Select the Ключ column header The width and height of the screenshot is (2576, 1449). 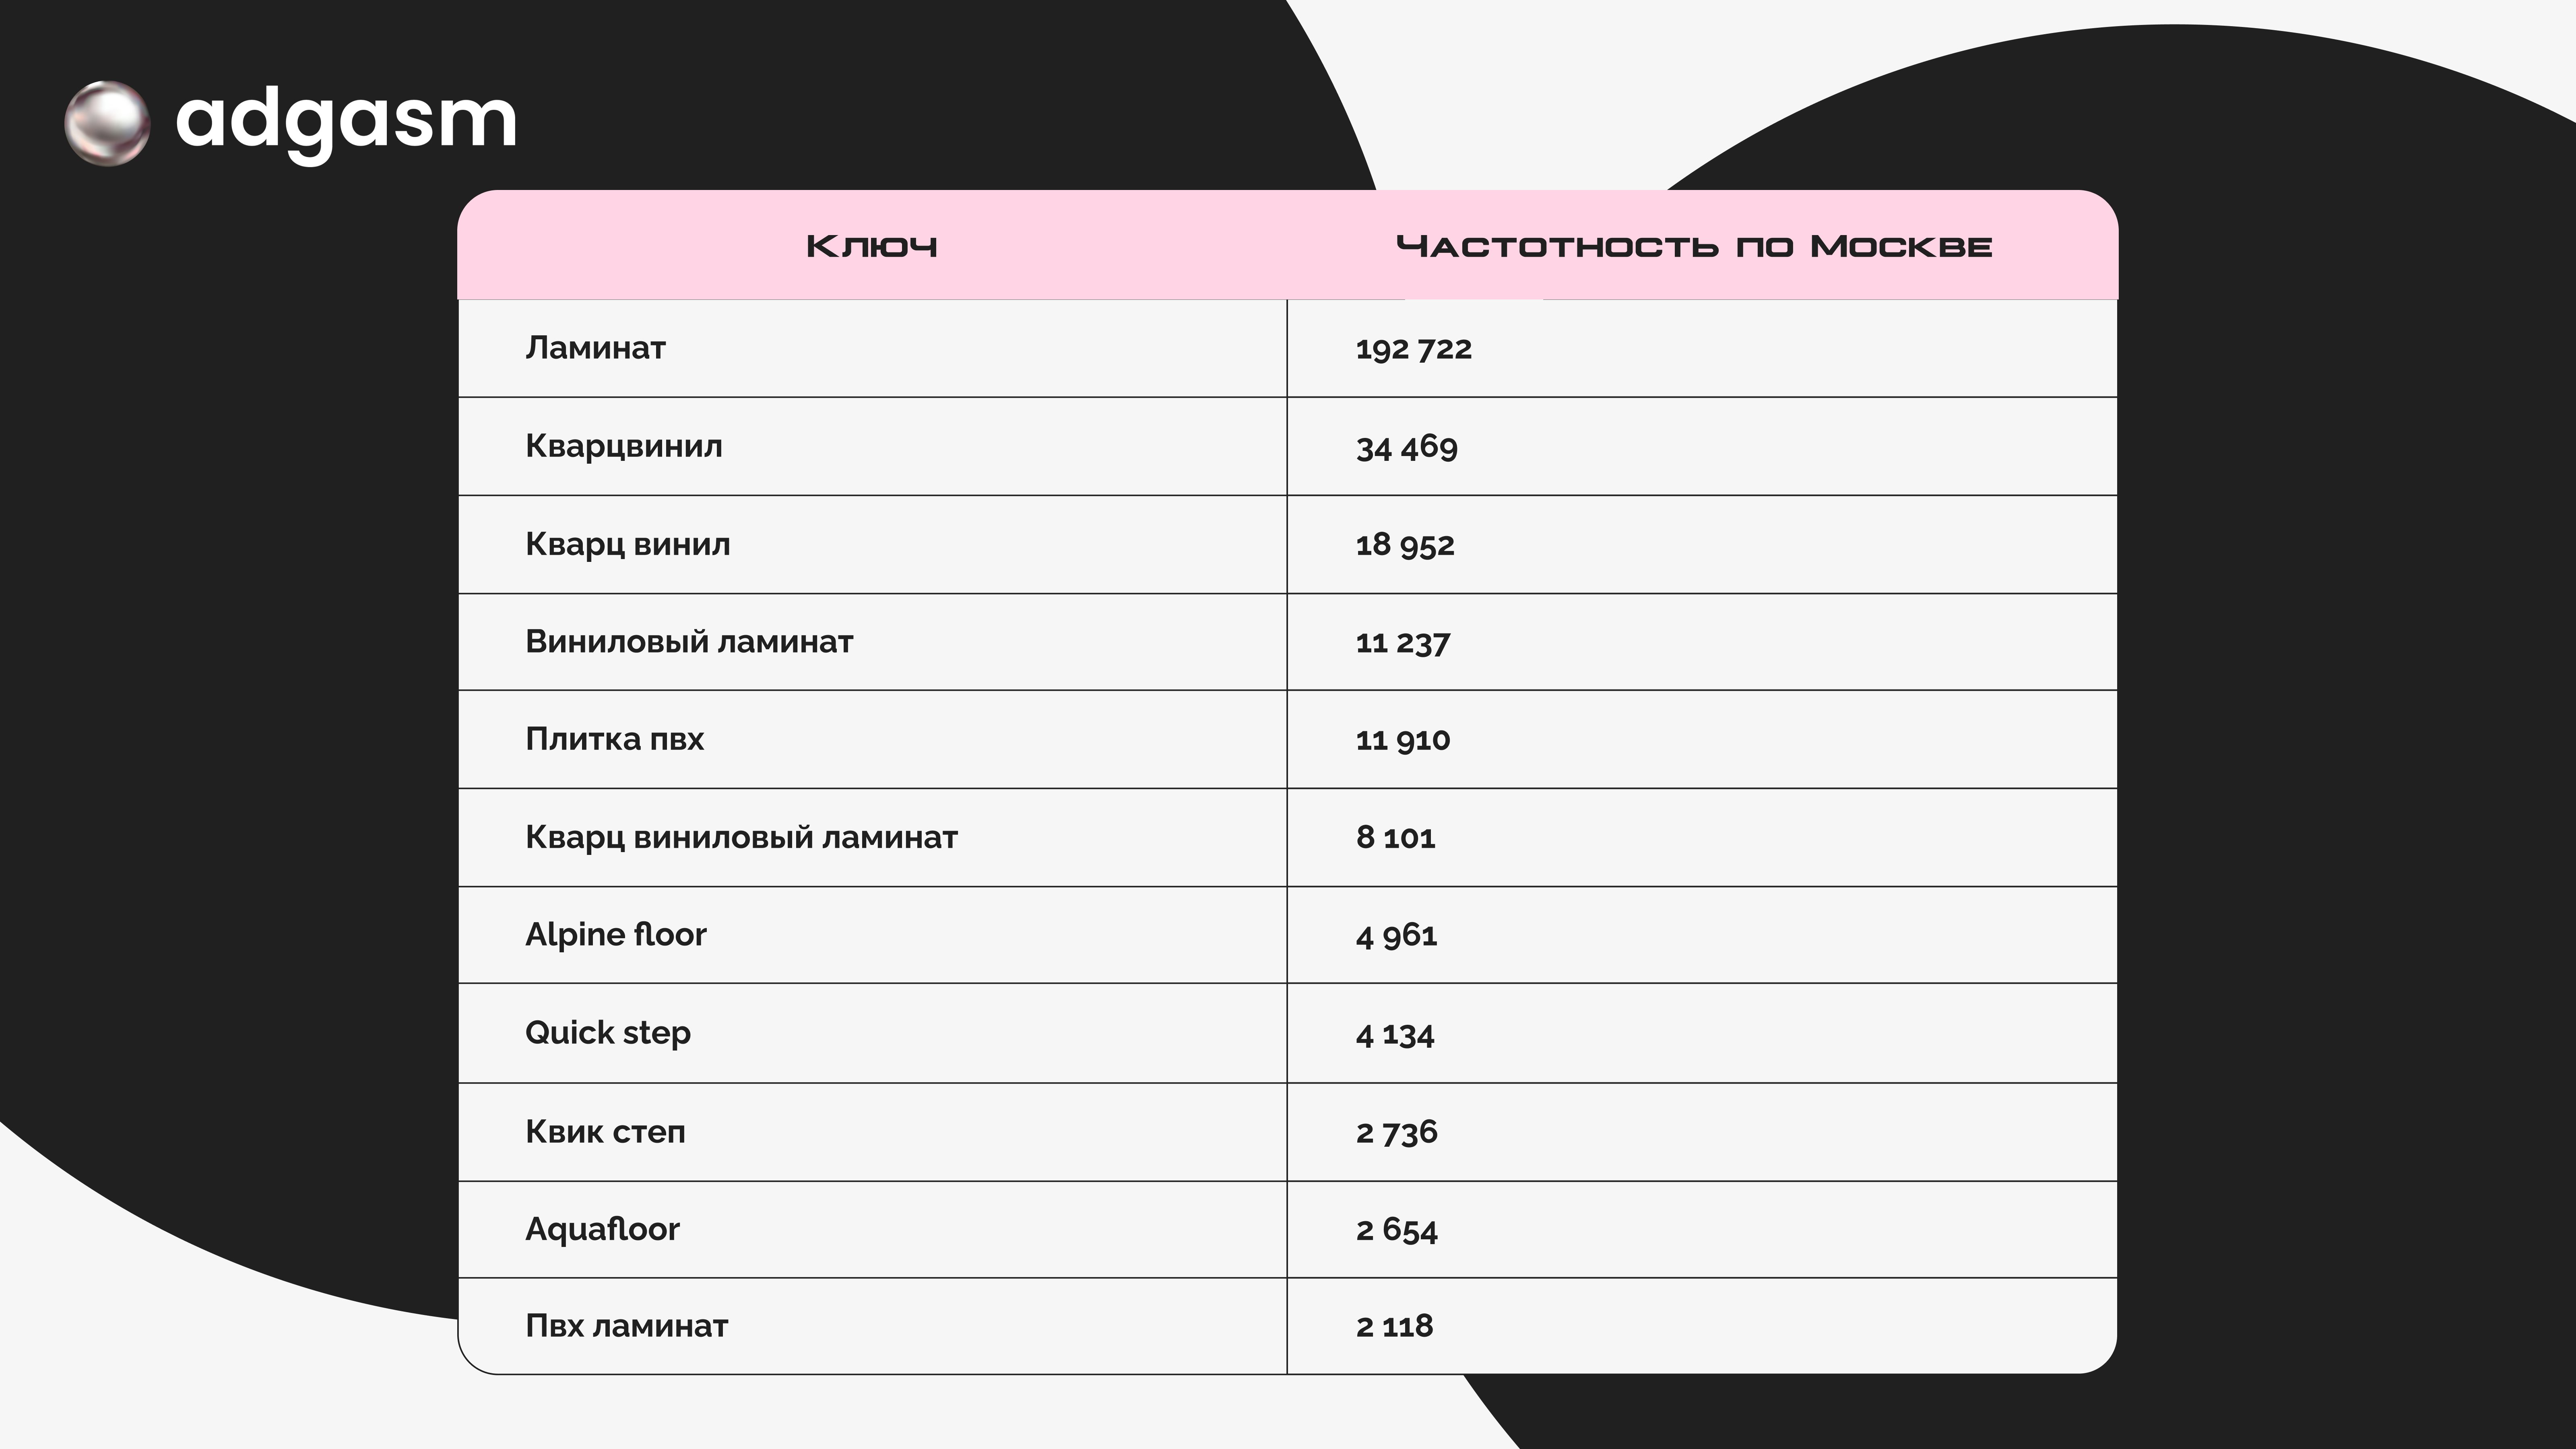871,246
